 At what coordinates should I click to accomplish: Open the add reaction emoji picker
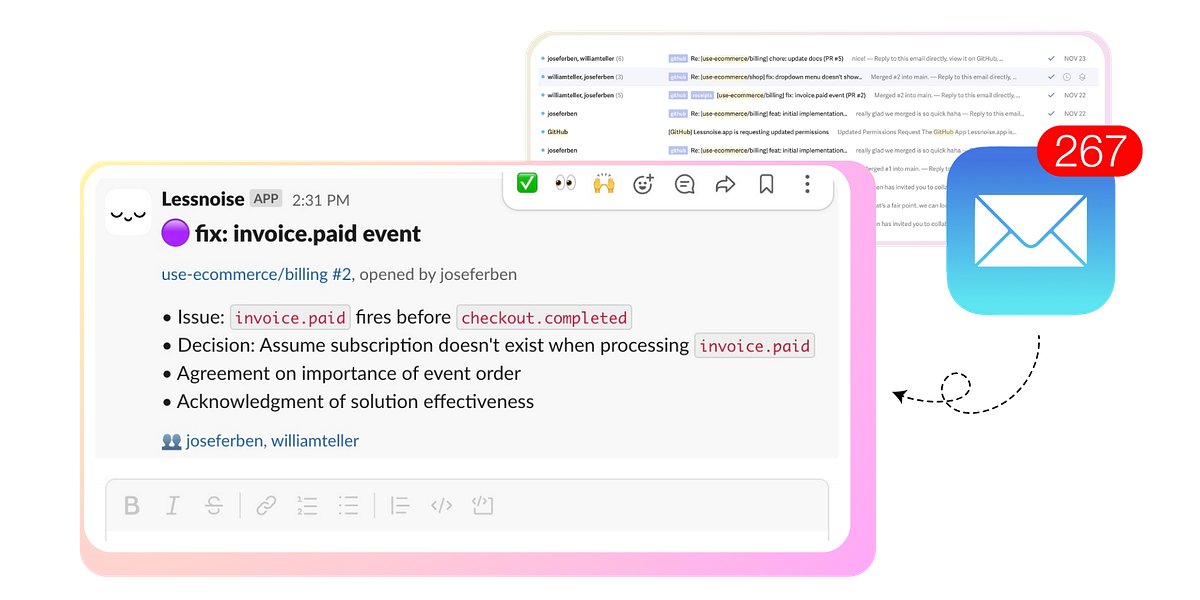pos(644,183)
